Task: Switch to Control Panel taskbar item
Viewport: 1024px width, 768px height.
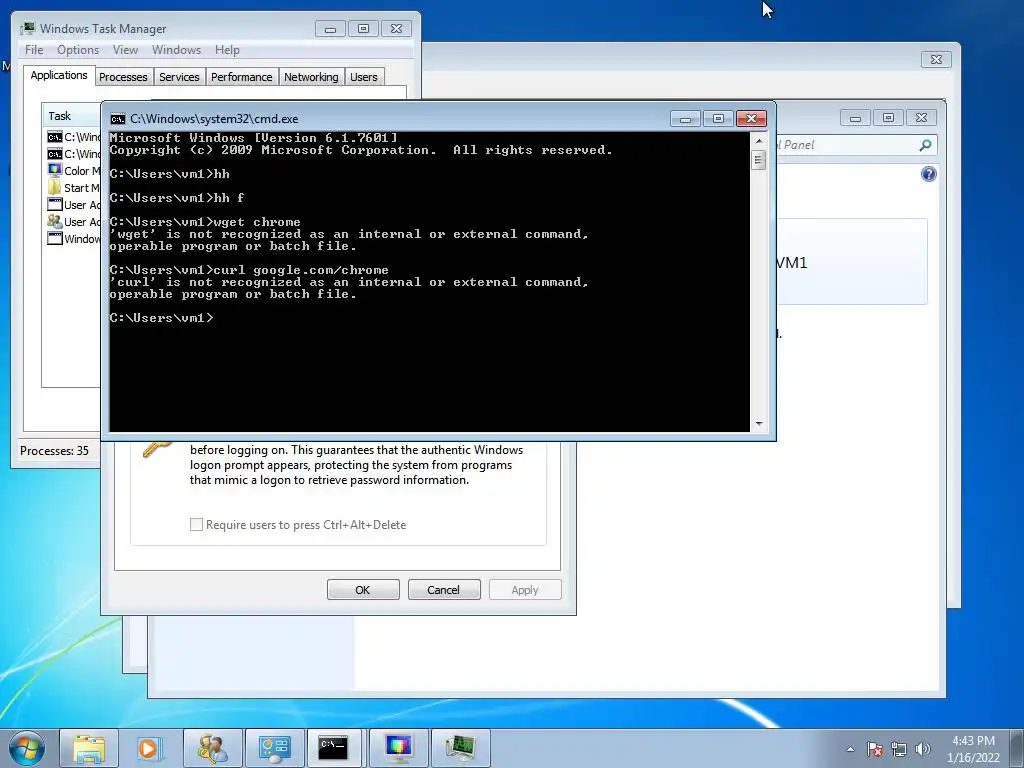Action: [x=274, y=748]
